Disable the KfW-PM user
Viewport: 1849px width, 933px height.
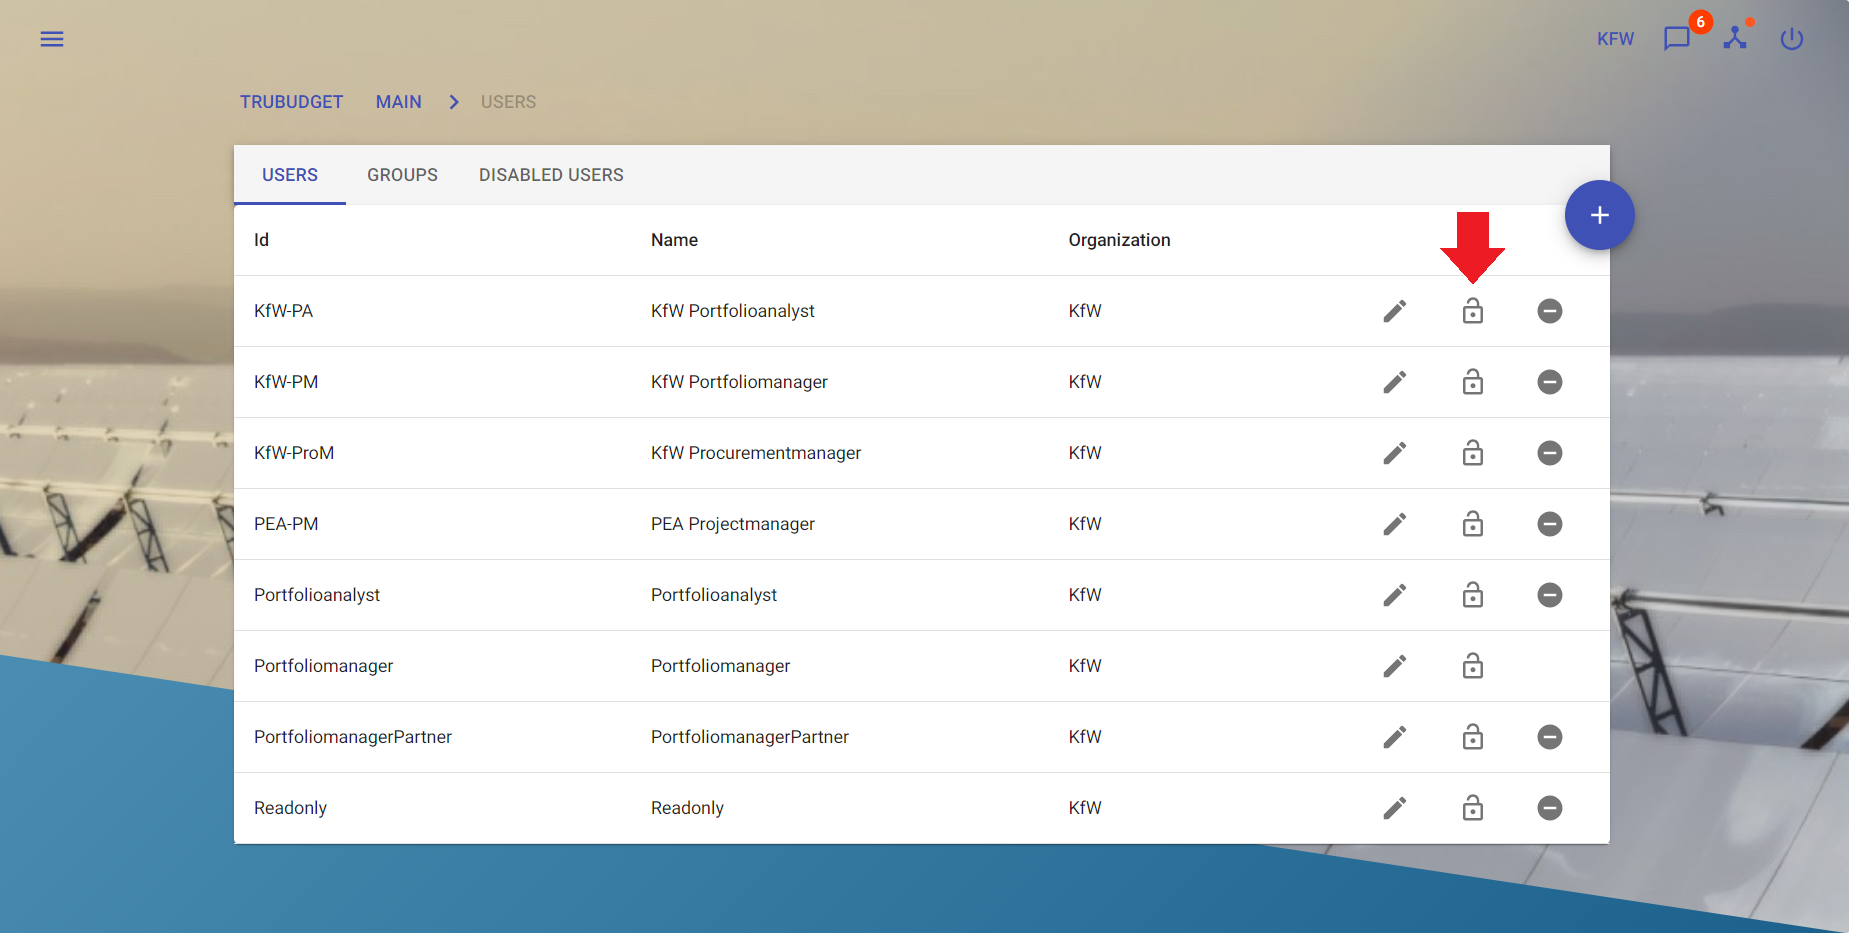coord(1550,382)
